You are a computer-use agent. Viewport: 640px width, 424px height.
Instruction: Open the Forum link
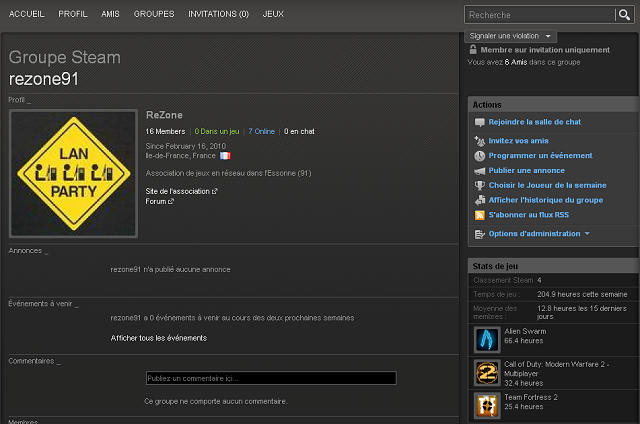(156, 201)
